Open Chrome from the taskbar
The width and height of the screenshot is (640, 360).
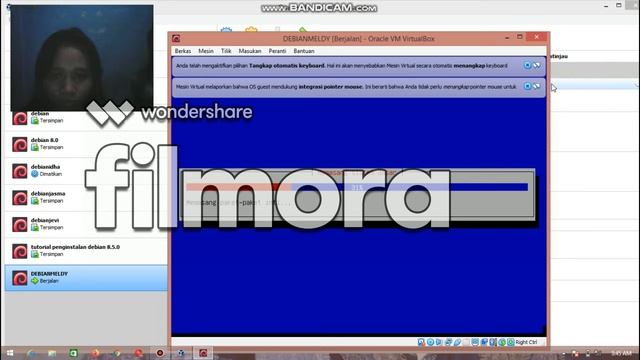[x=116, y=353]
